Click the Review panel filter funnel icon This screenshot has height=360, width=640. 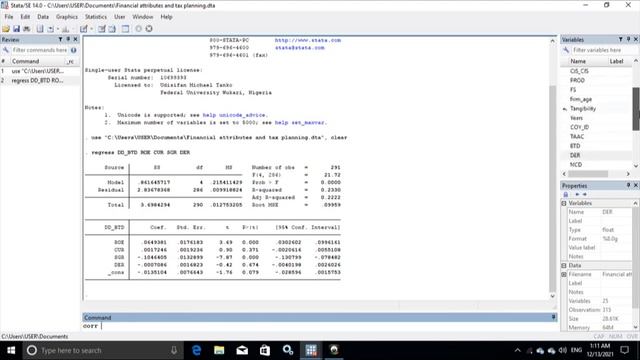[60, 39]
